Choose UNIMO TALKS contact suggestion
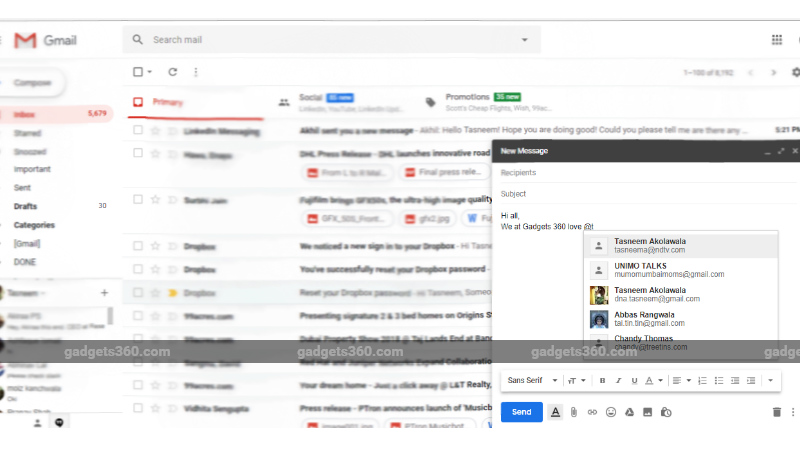 tap(681, 270)
